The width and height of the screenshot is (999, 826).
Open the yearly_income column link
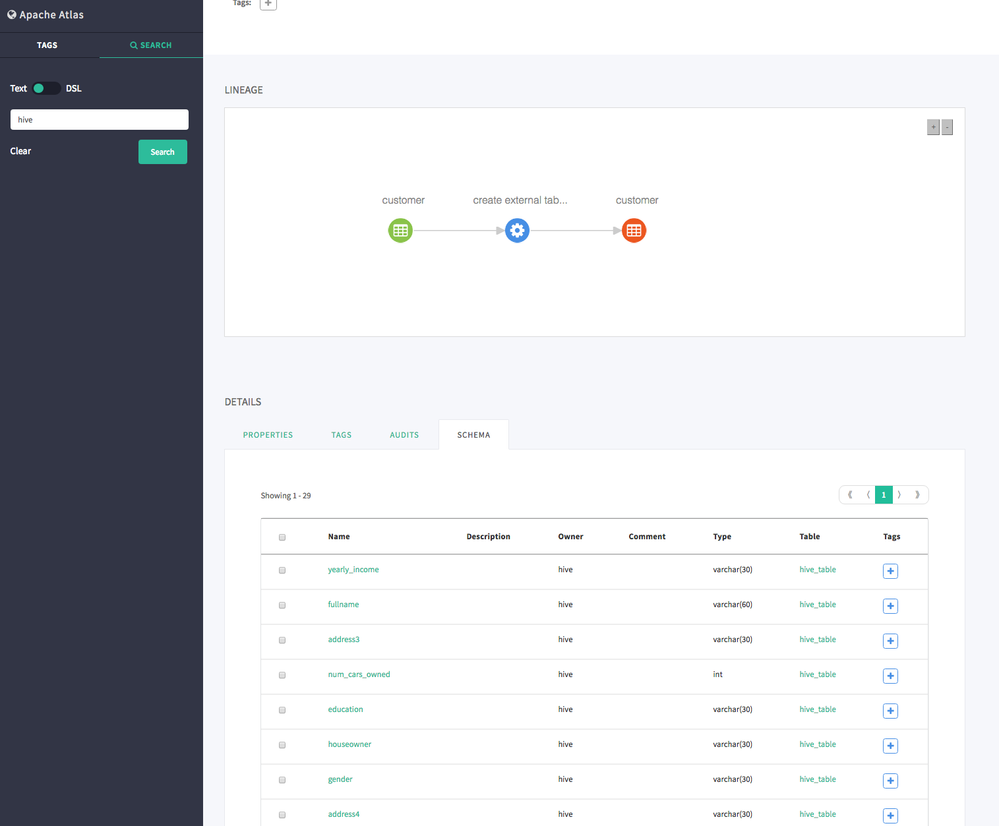pyautogui.click(x=353, y=570)
